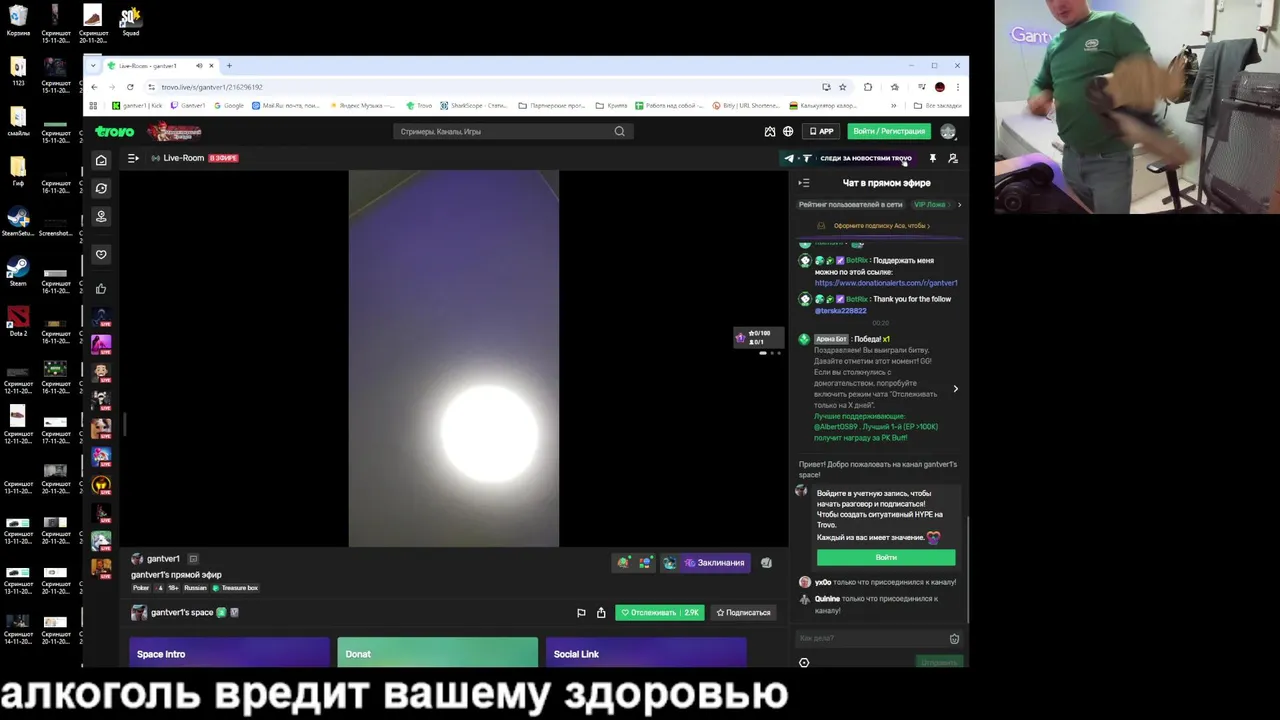Open the sidebar heart favorites icon

pos(101,254)
